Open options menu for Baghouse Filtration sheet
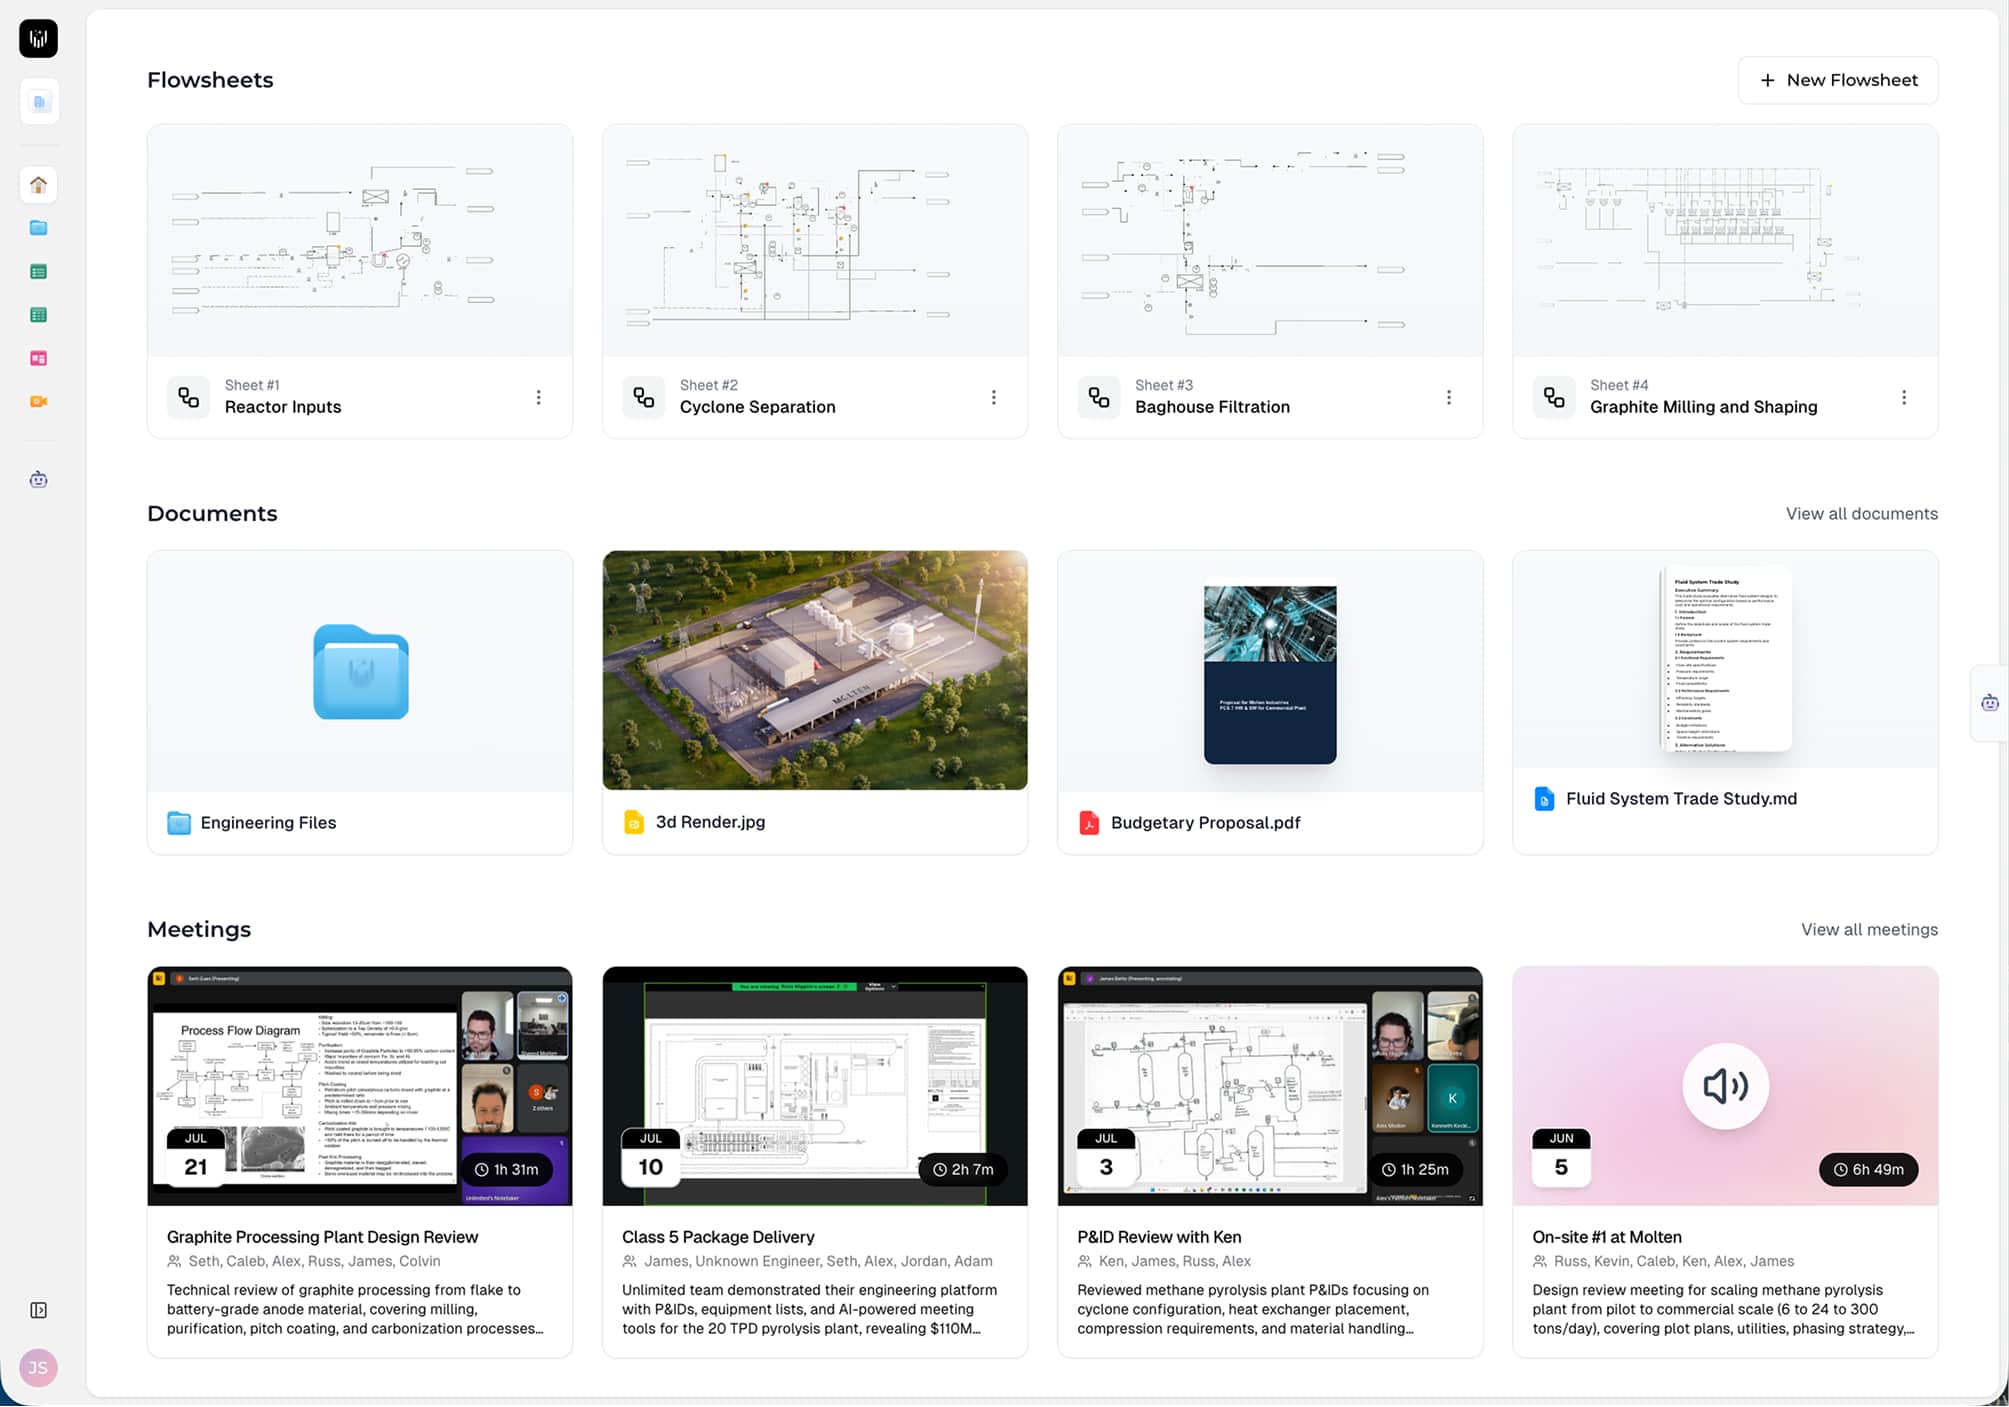 click(1448, 397)
